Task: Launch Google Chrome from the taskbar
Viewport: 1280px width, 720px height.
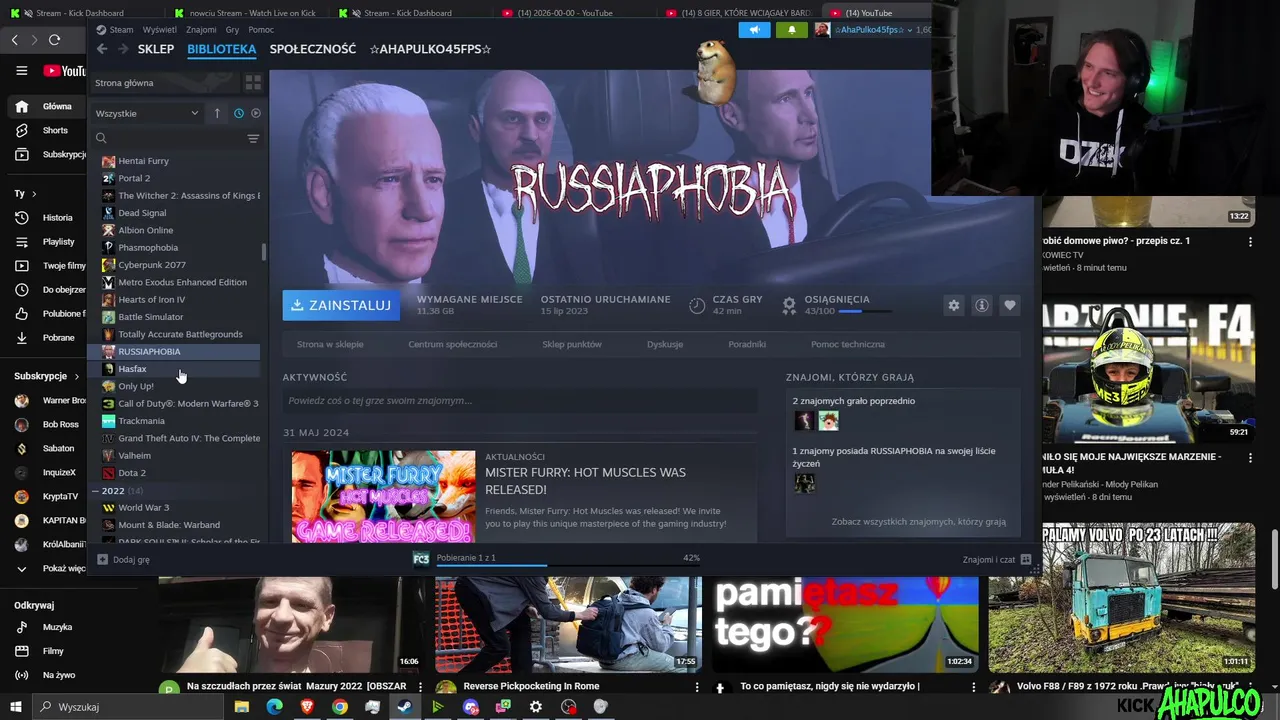Action: pyautogui.click(x=340, y=706)
